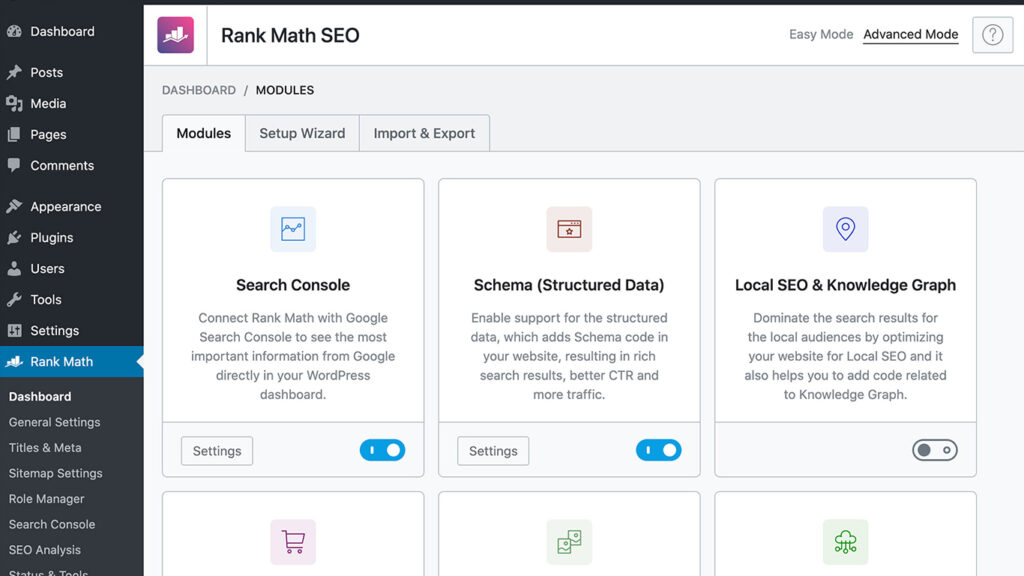Open SEO Analysis submenu item
Screen dimensions: 1024x576
pos(44,549)
